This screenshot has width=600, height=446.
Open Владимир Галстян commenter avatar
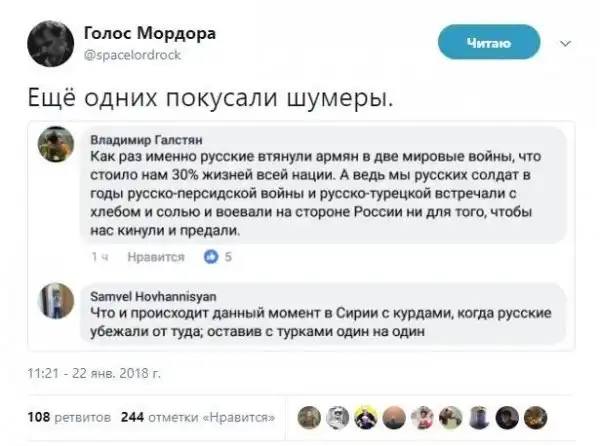54,147
